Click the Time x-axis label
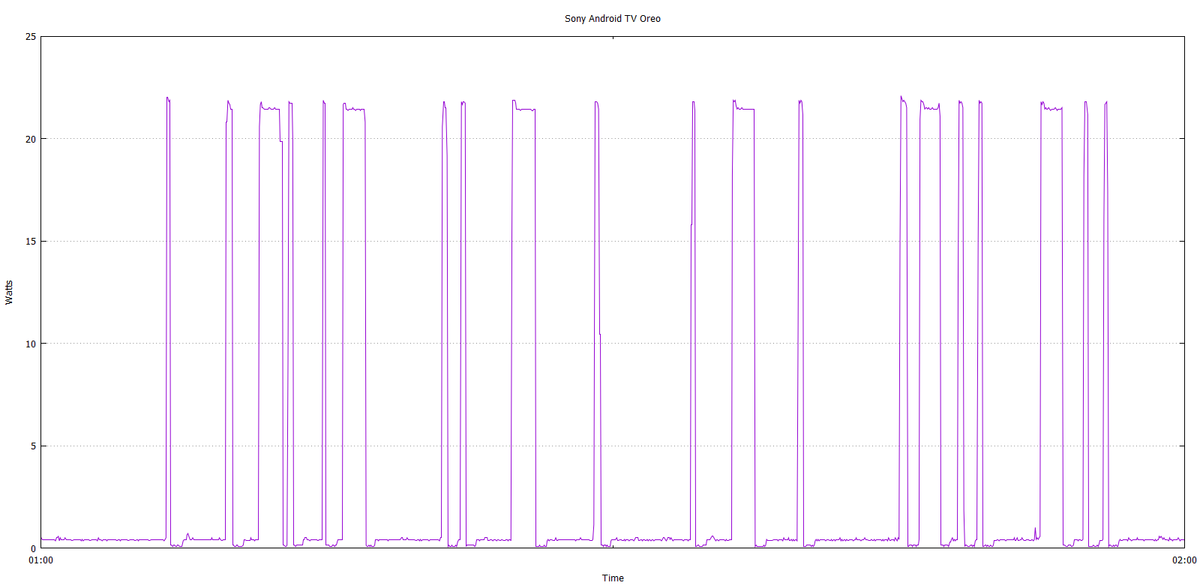Screen dimensions: 1200x586 coord(612,578)
